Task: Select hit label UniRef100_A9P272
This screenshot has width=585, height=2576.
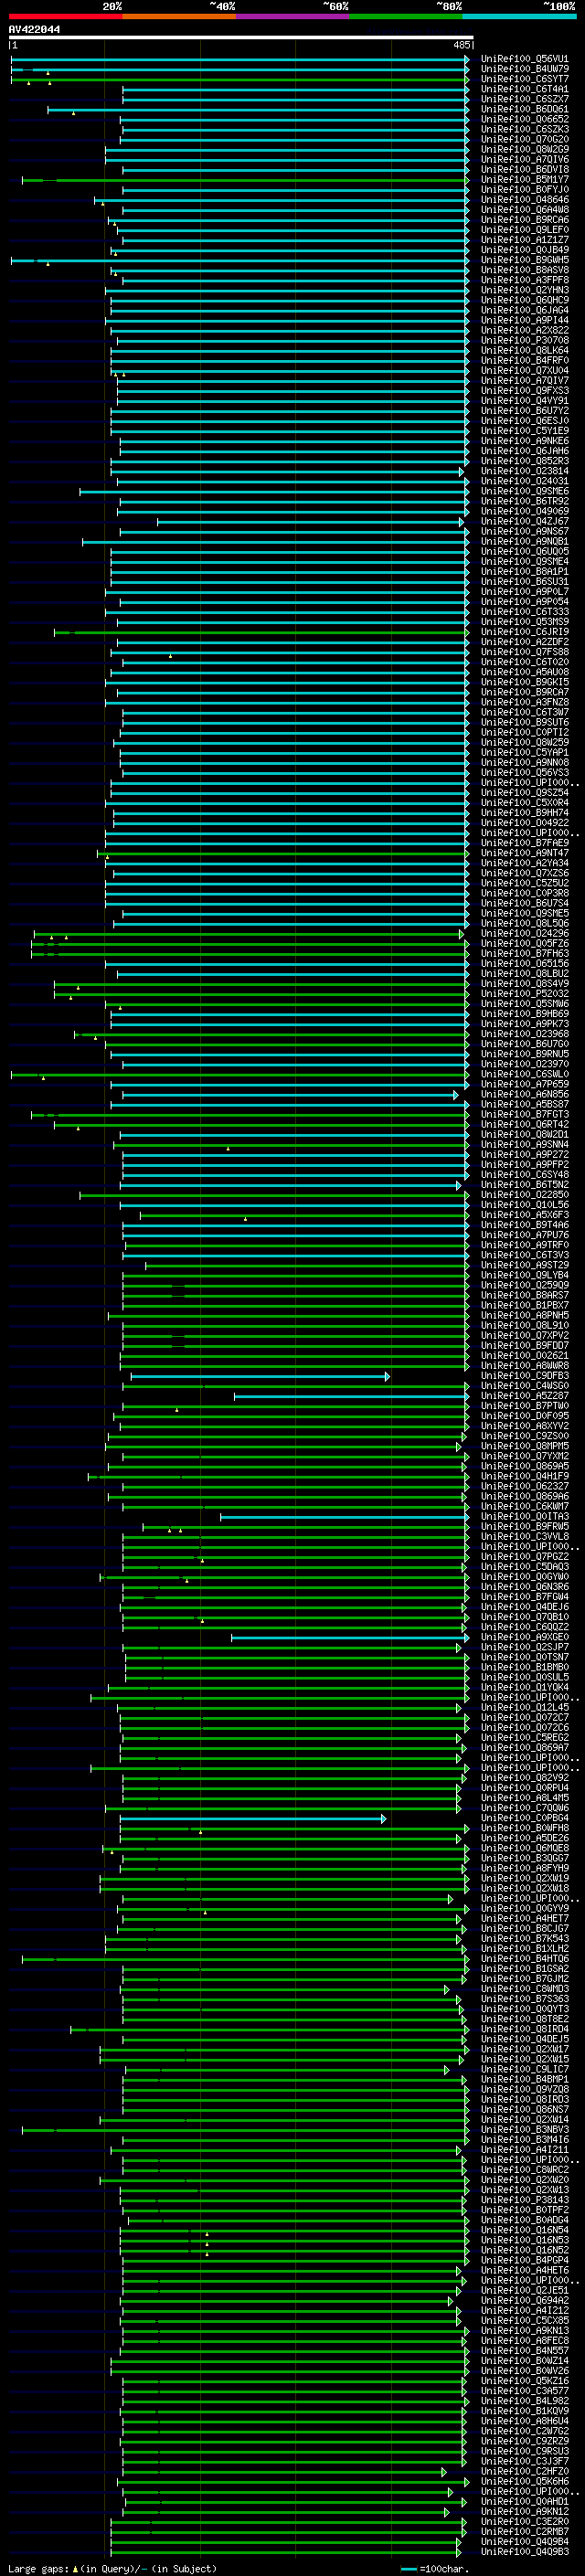Action: coord(525,1155)
